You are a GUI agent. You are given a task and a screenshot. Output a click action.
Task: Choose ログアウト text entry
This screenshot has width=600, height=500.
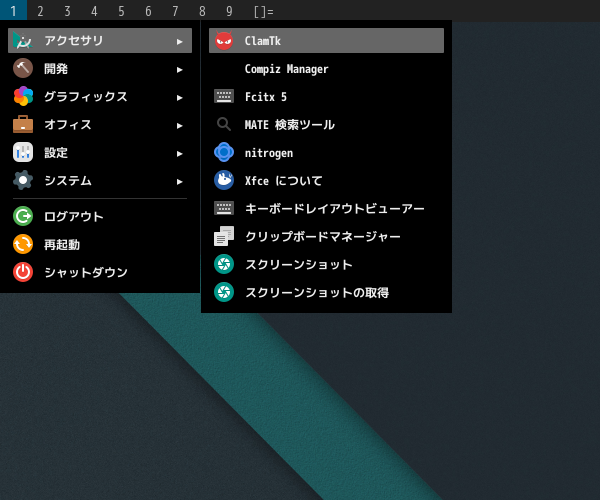pyautogui.click(x=74, y=217)
